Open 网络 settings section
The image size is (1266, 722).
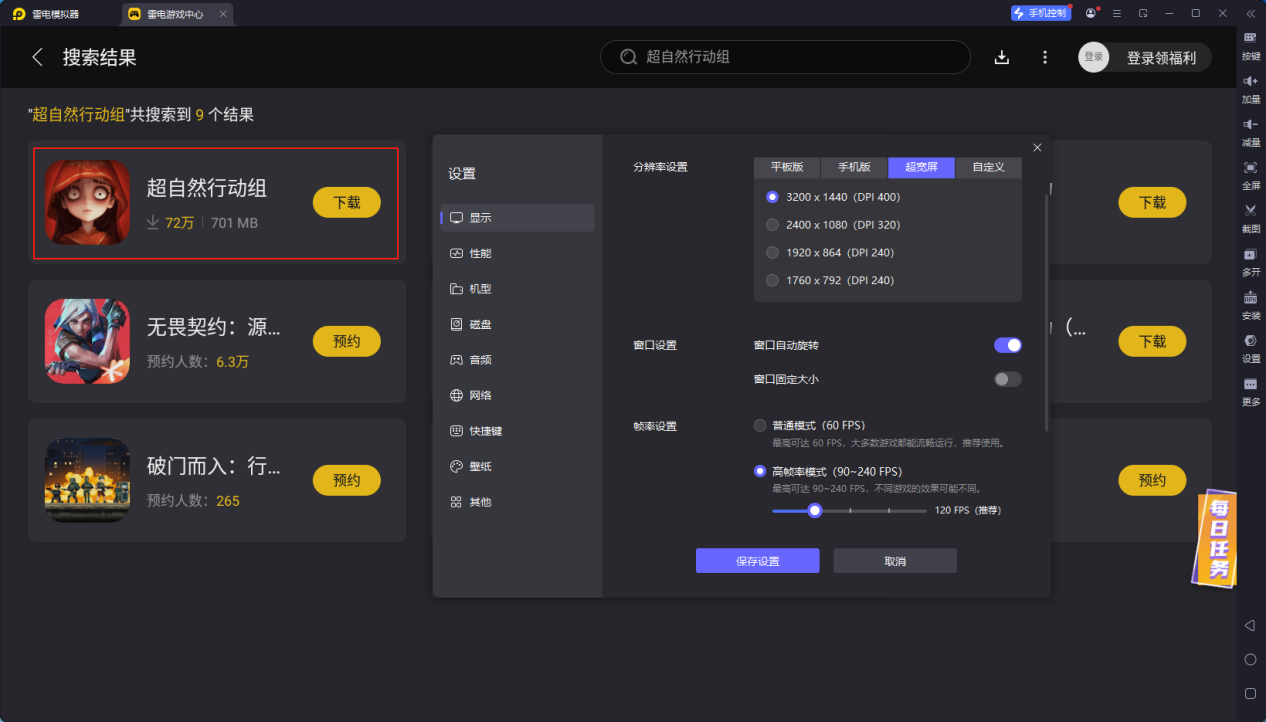point(517,396)
